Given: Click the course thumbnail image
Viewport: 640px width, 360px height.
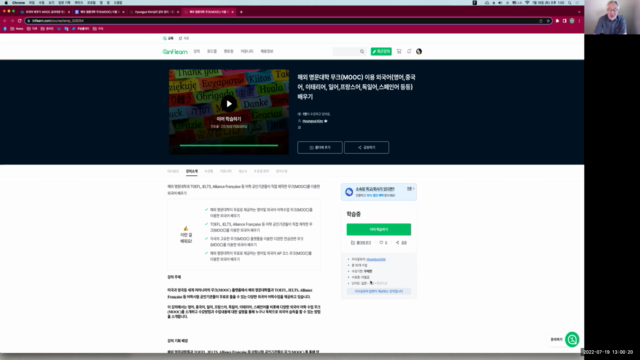Looking at the screenshot, I should point(229,111).
